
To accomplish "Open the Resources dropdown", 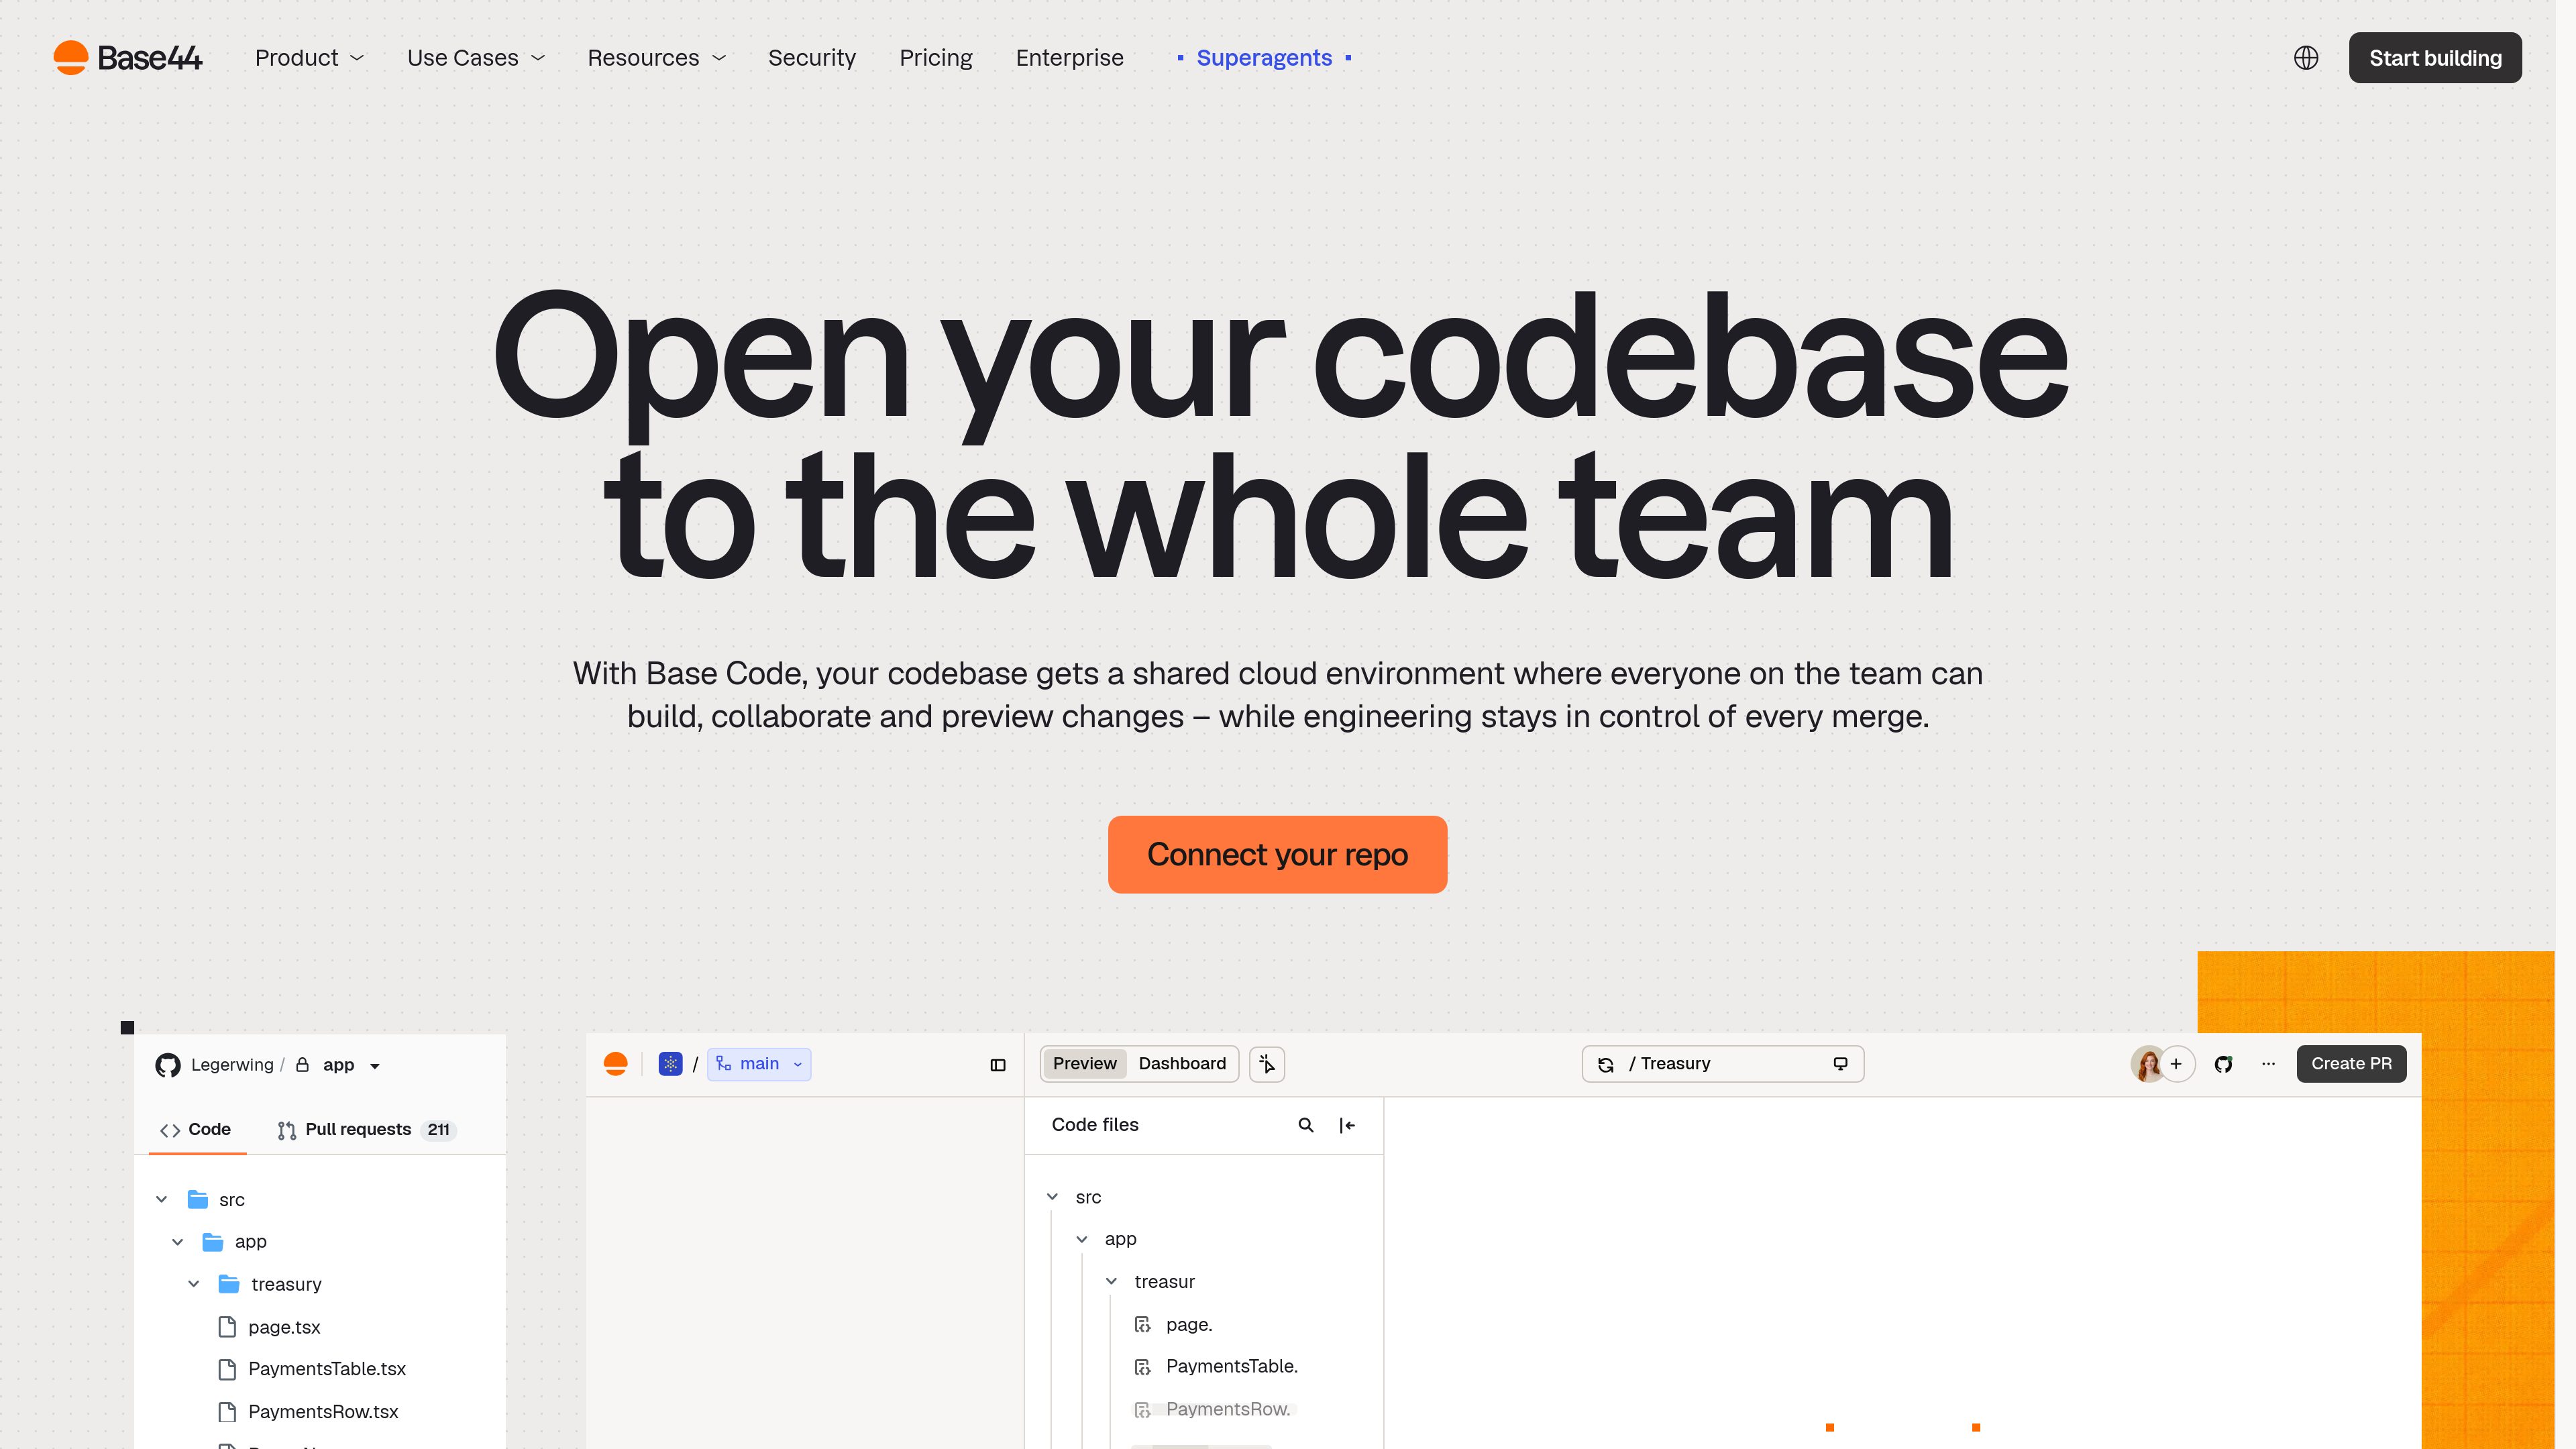I will pos(656,58).
